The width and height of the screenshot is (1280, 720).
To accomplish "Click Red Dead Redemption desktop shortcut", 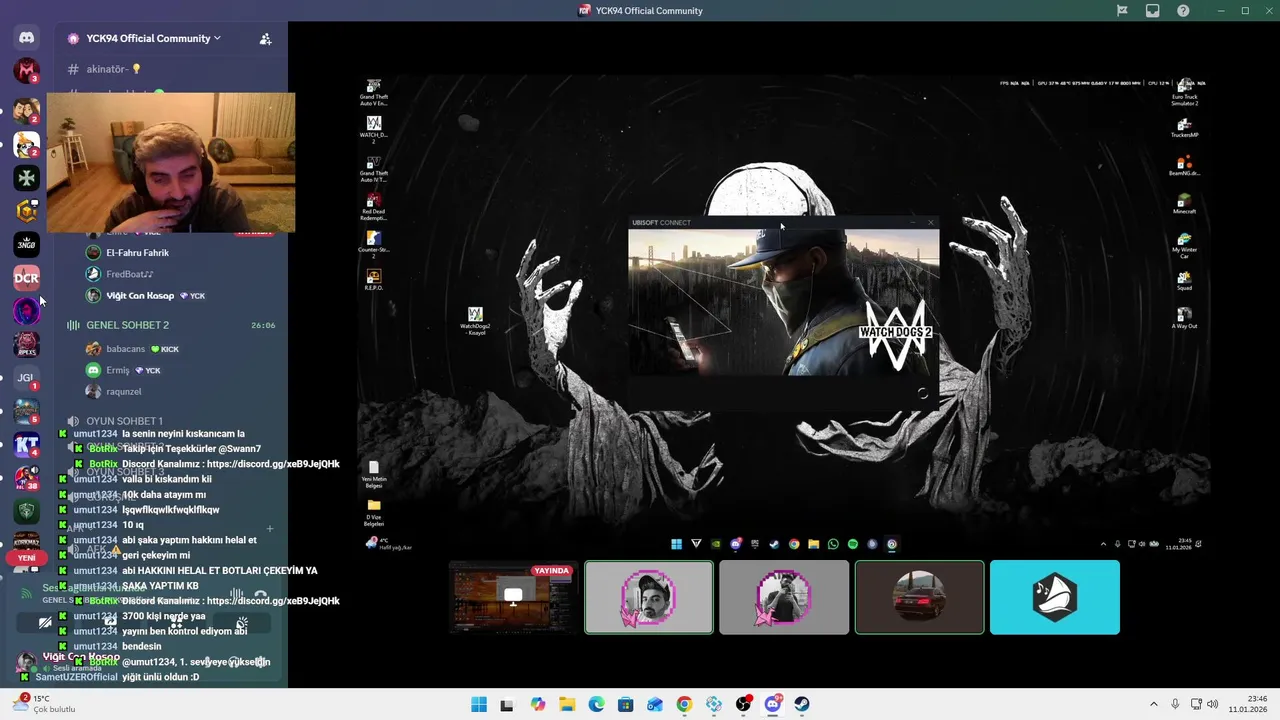I will [x=374, y=208].
